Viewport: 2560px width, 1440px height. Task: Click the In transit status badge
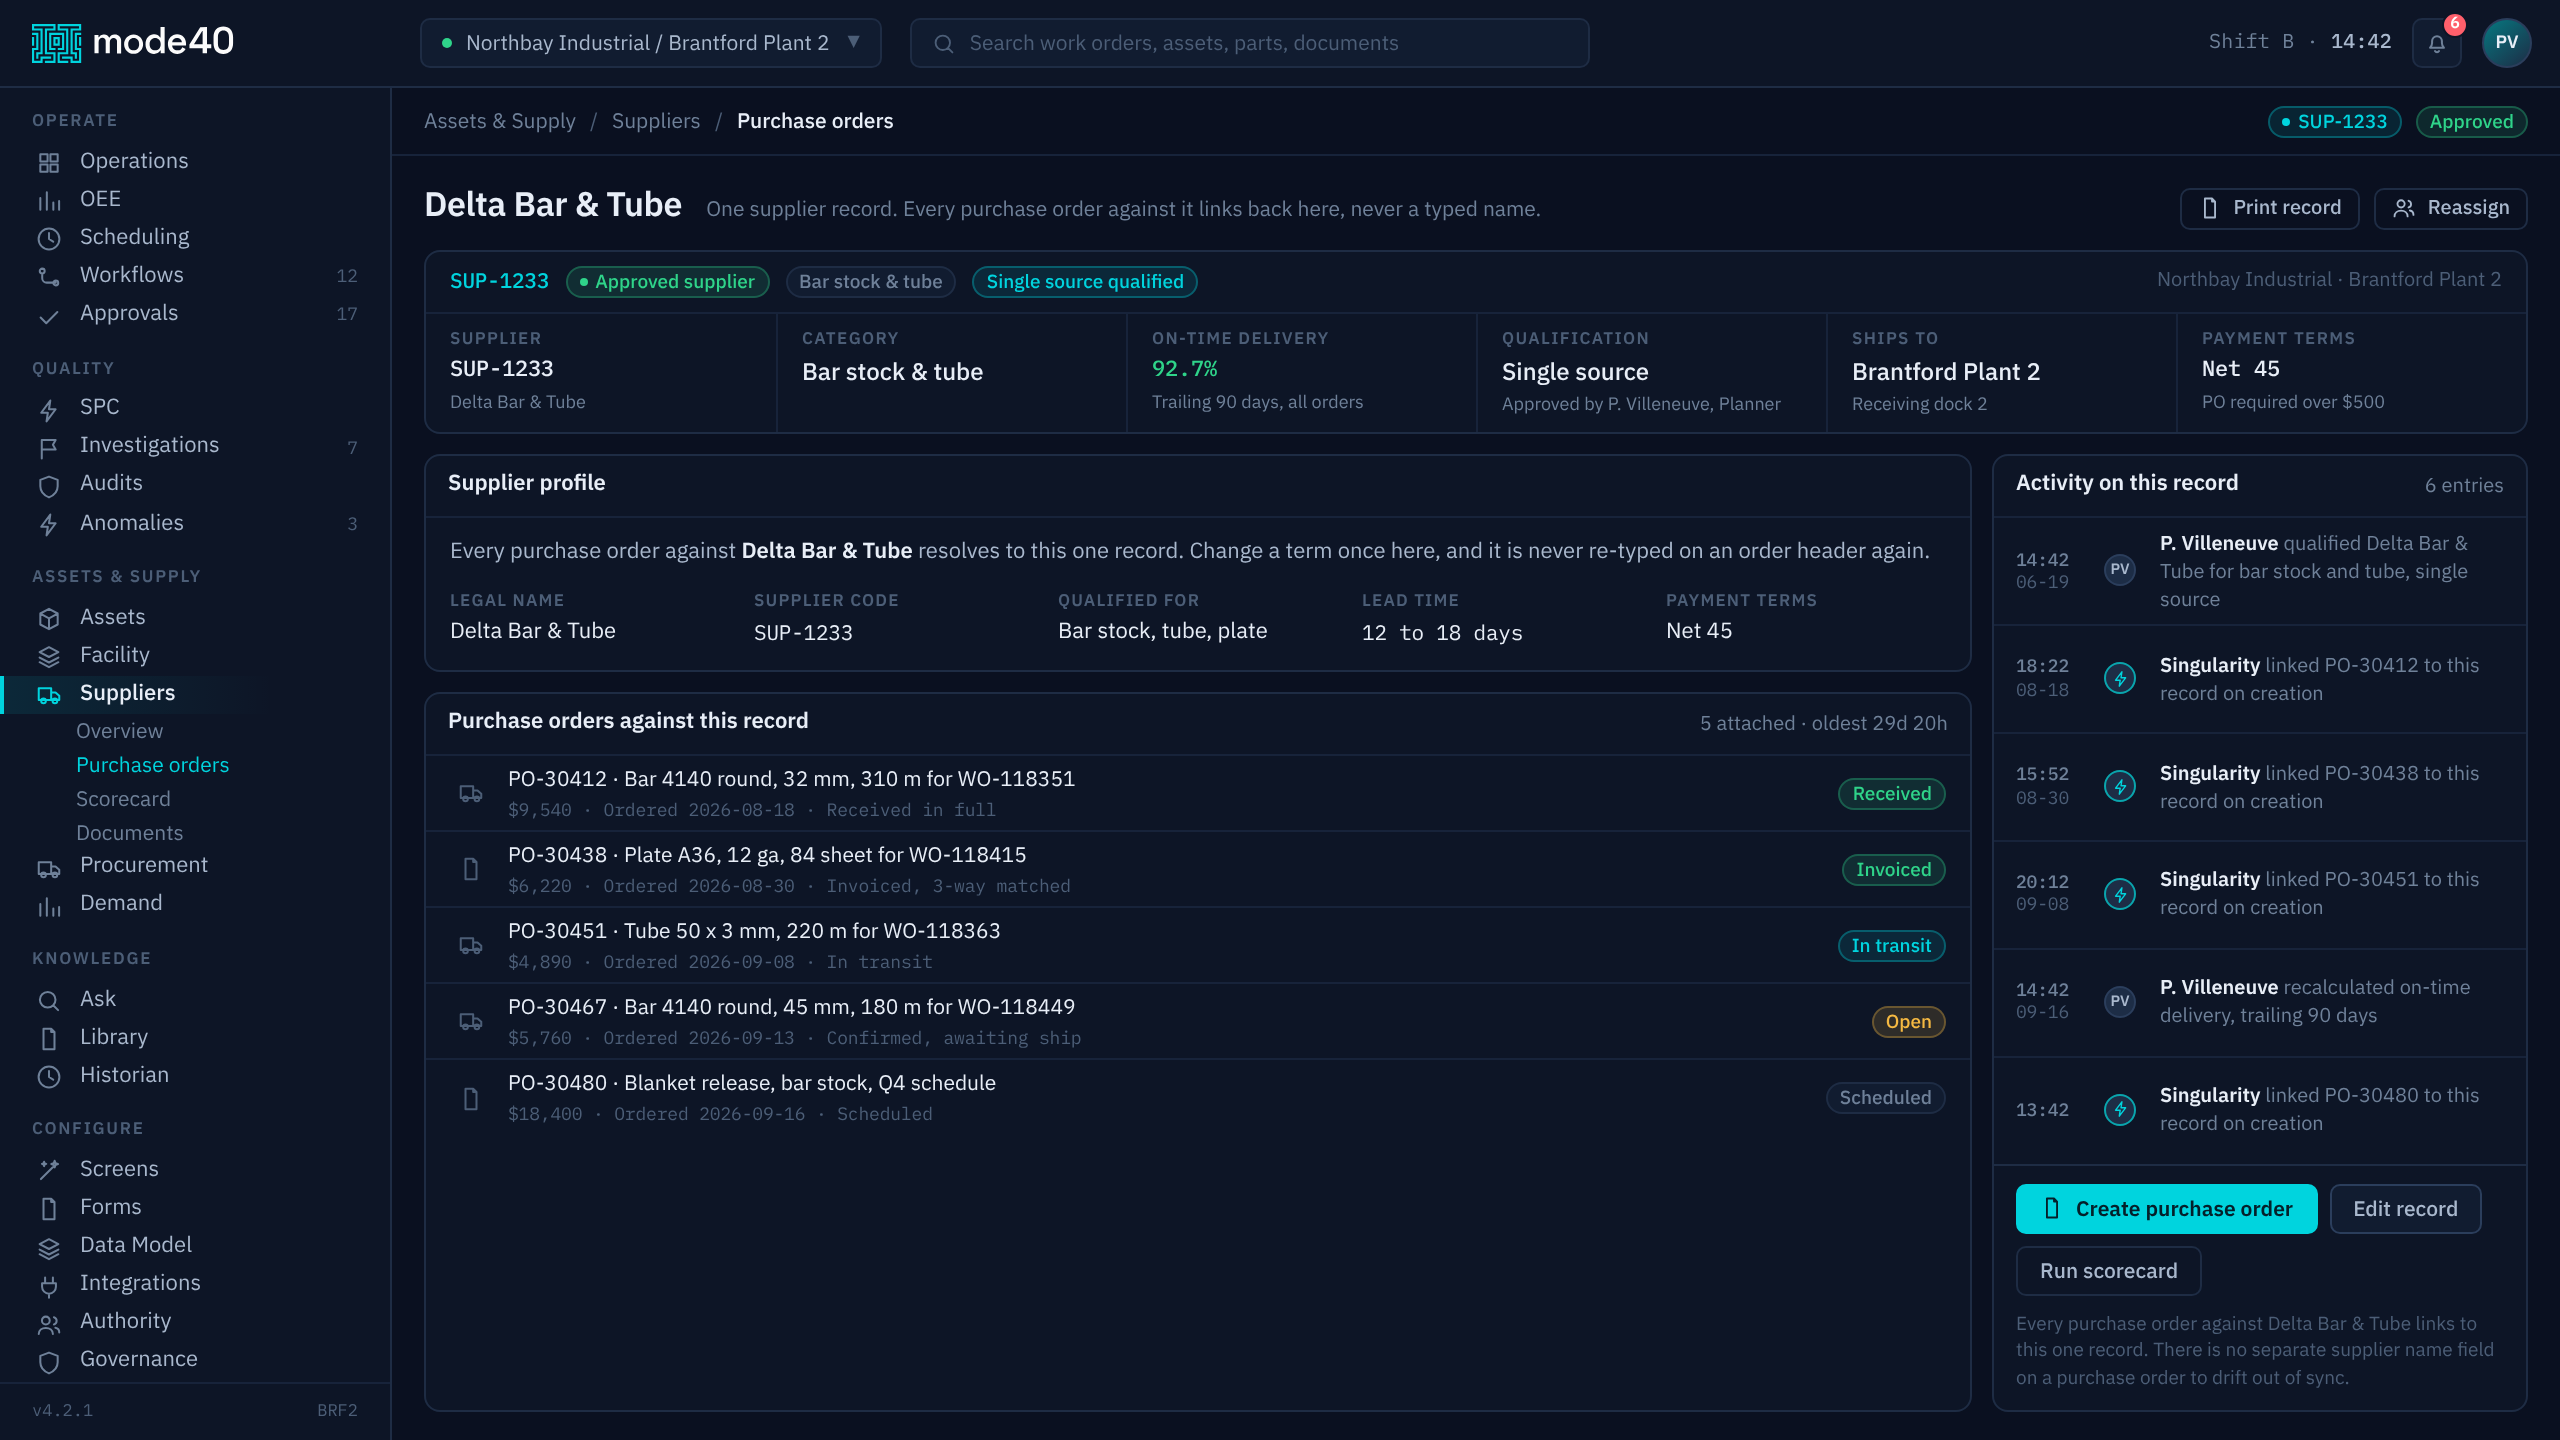(x=1891, y=946)
